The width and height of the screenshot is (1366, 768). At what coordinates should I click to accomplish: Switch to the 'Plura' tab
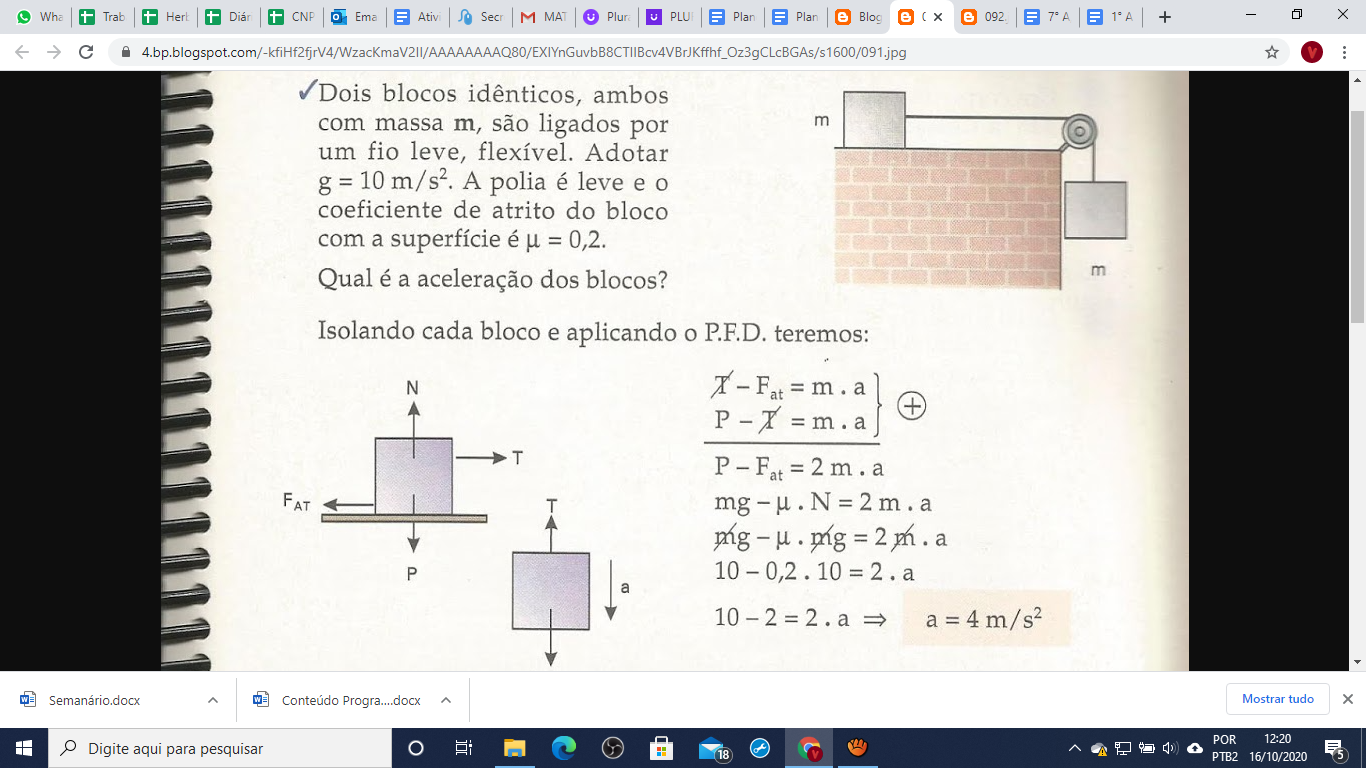coord(604,17)
